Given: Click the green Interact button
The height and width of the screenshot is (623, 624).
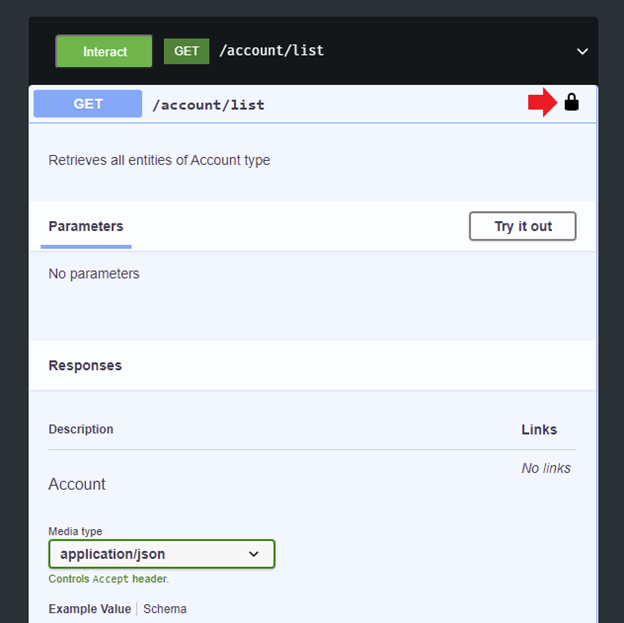Looking at the screenshot, I should [x=104, y=51].
